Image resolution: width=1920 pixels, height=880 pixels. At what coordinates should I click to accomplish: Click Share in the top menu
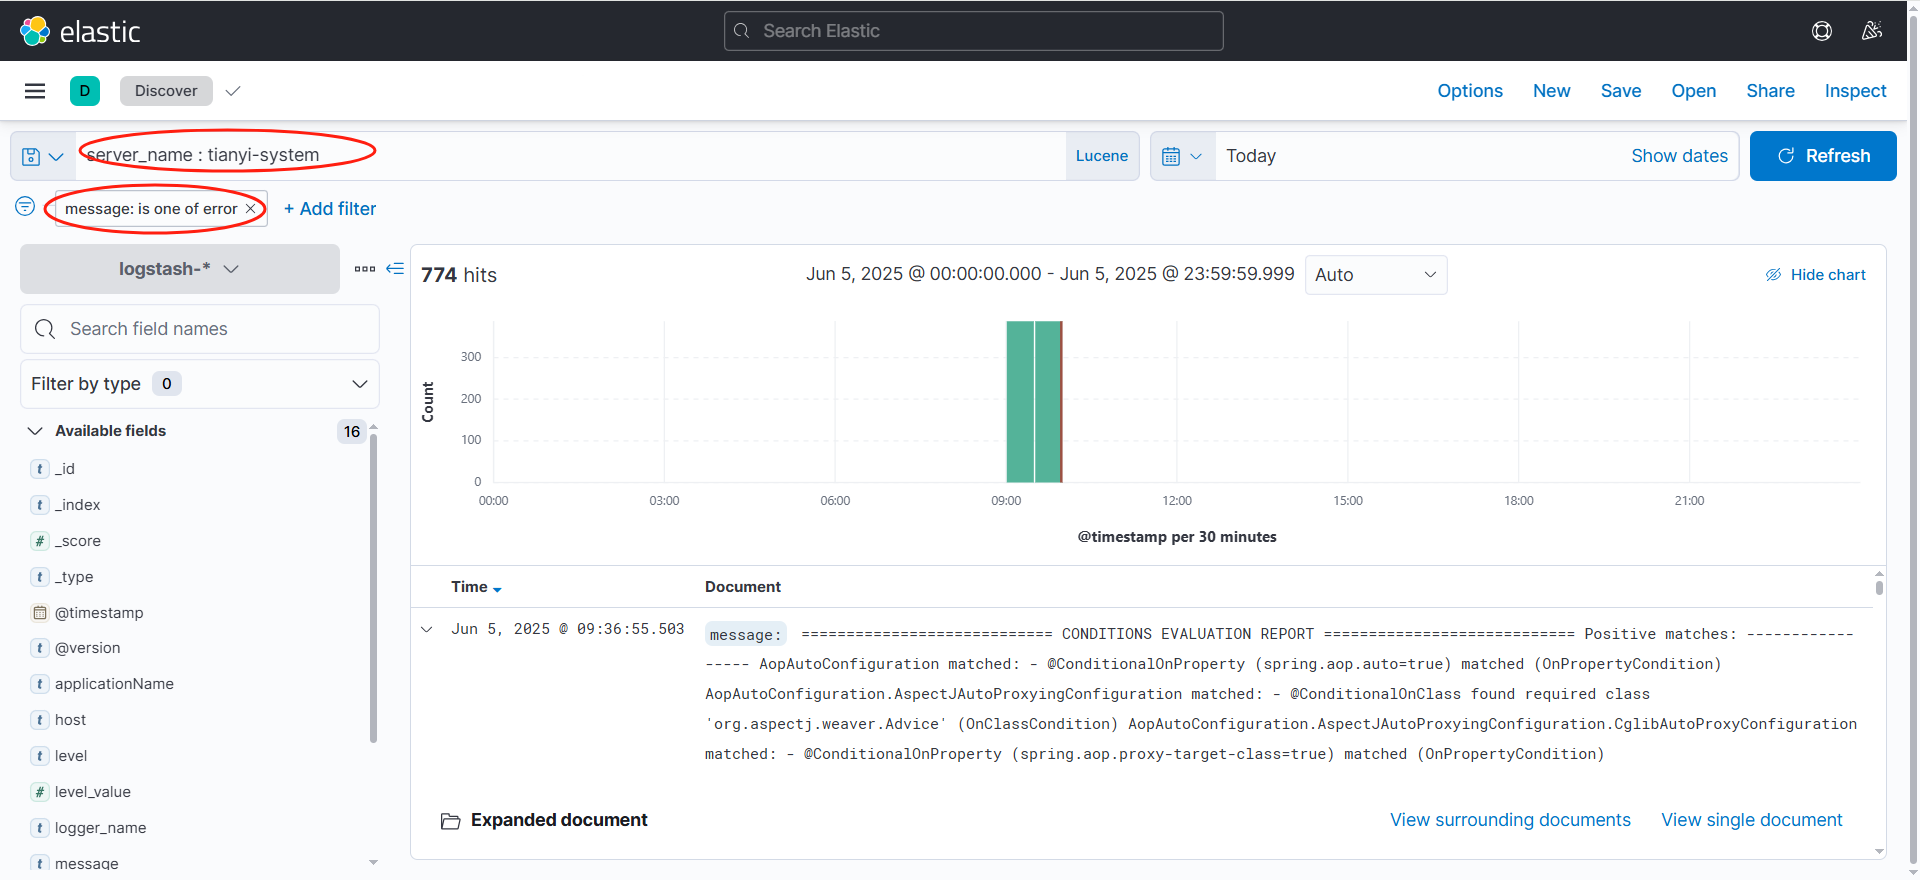coord(1771,91)
